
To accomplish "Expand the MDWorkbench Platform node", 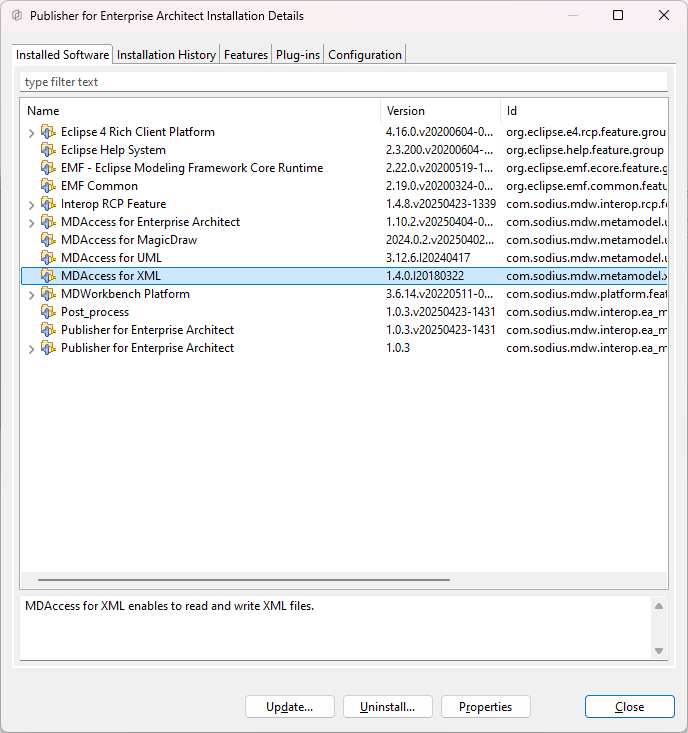I will (31, 295).
